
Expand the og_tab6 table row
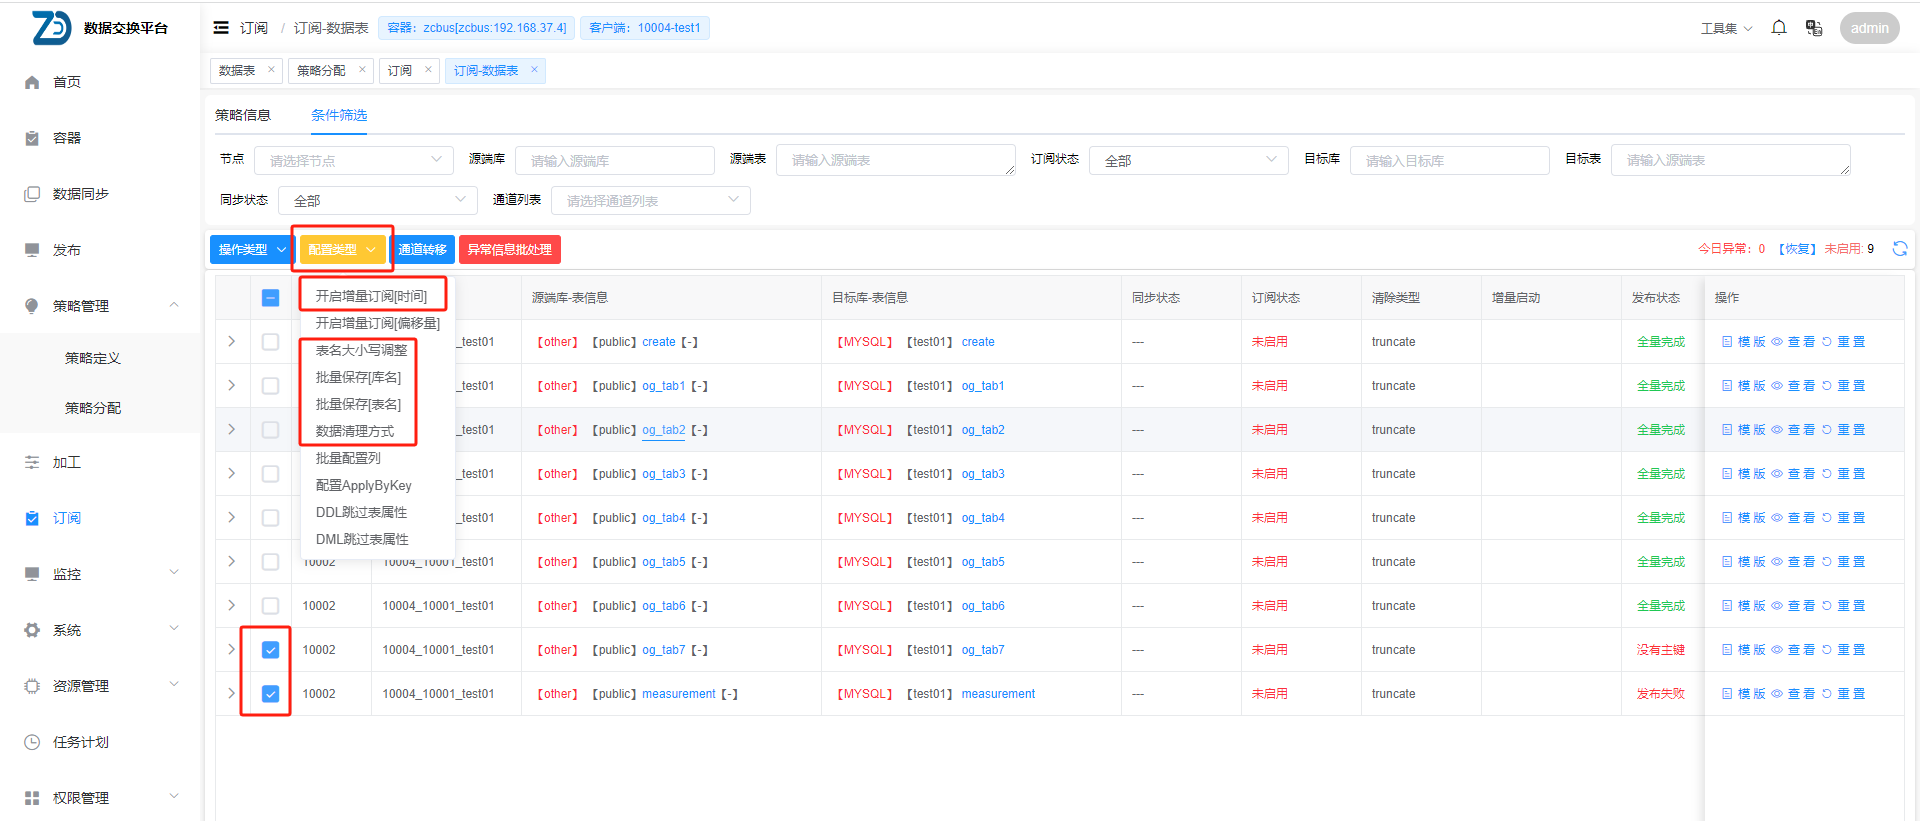point(231,606)
